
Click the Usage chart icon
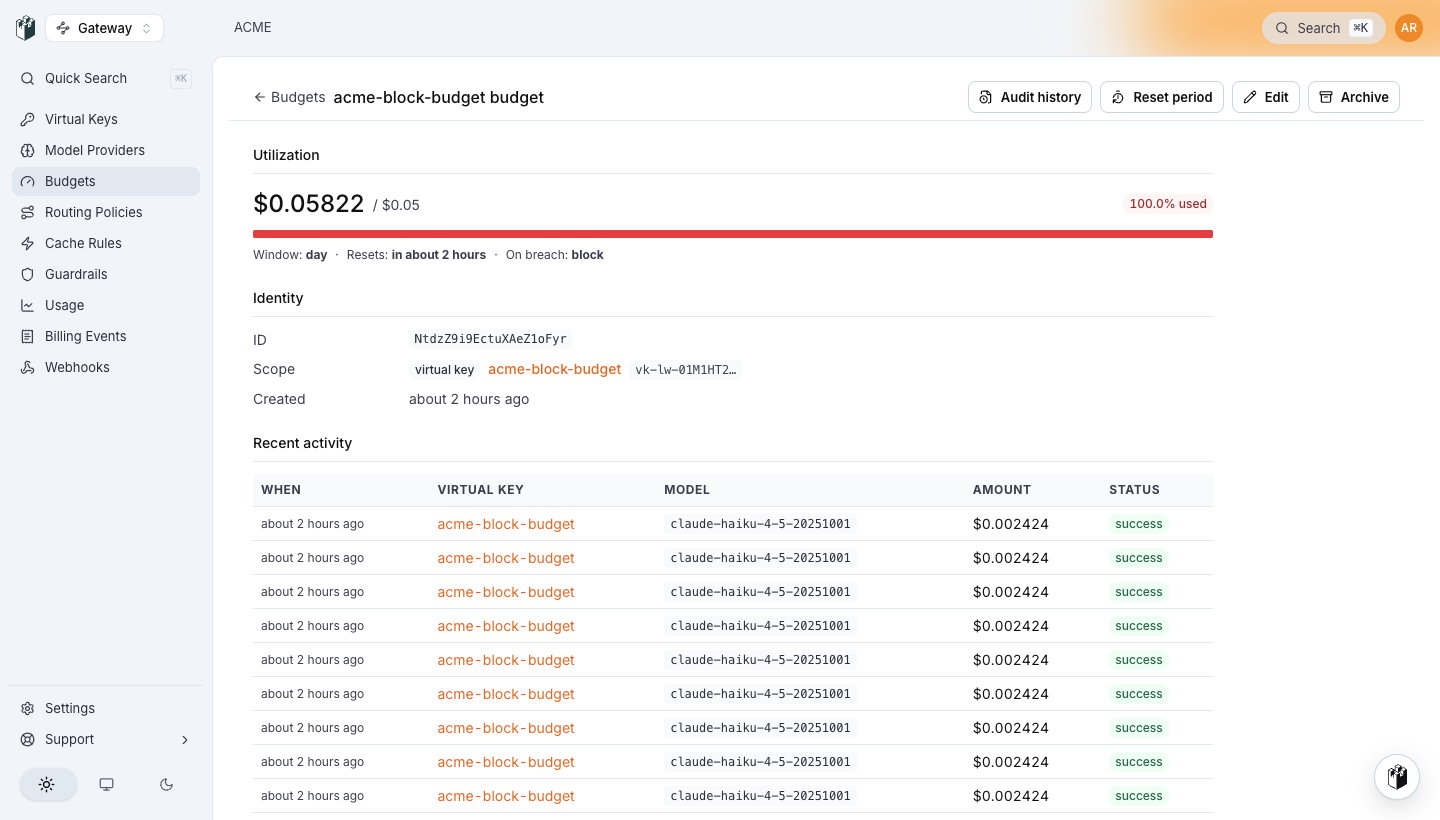pyautogui.click(x=28, y=305)
